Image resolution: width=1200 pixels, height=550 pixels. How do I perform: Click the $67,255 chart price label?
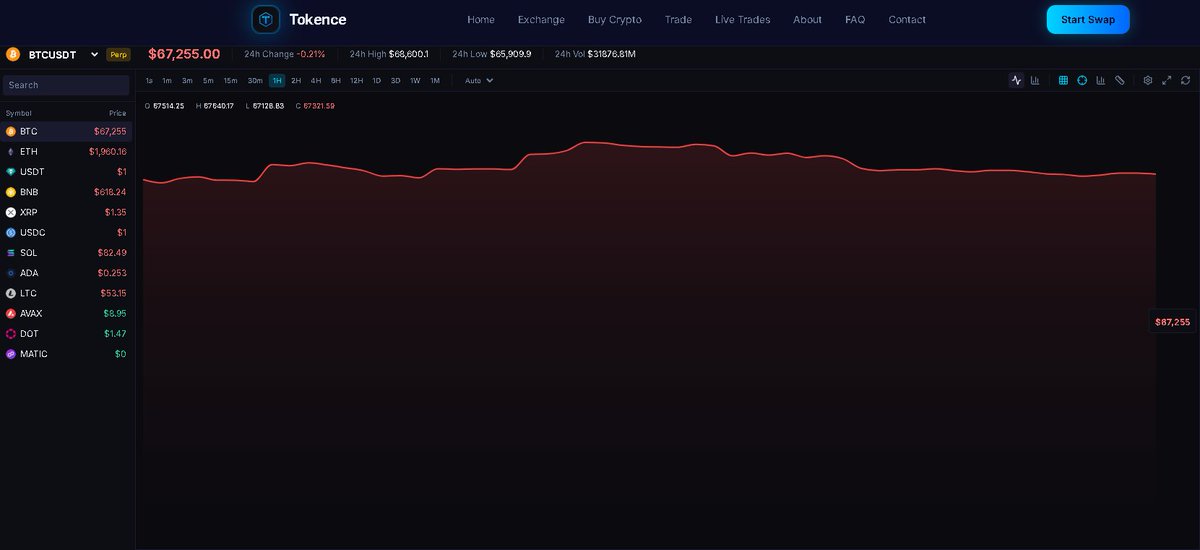pos(1173,322)
